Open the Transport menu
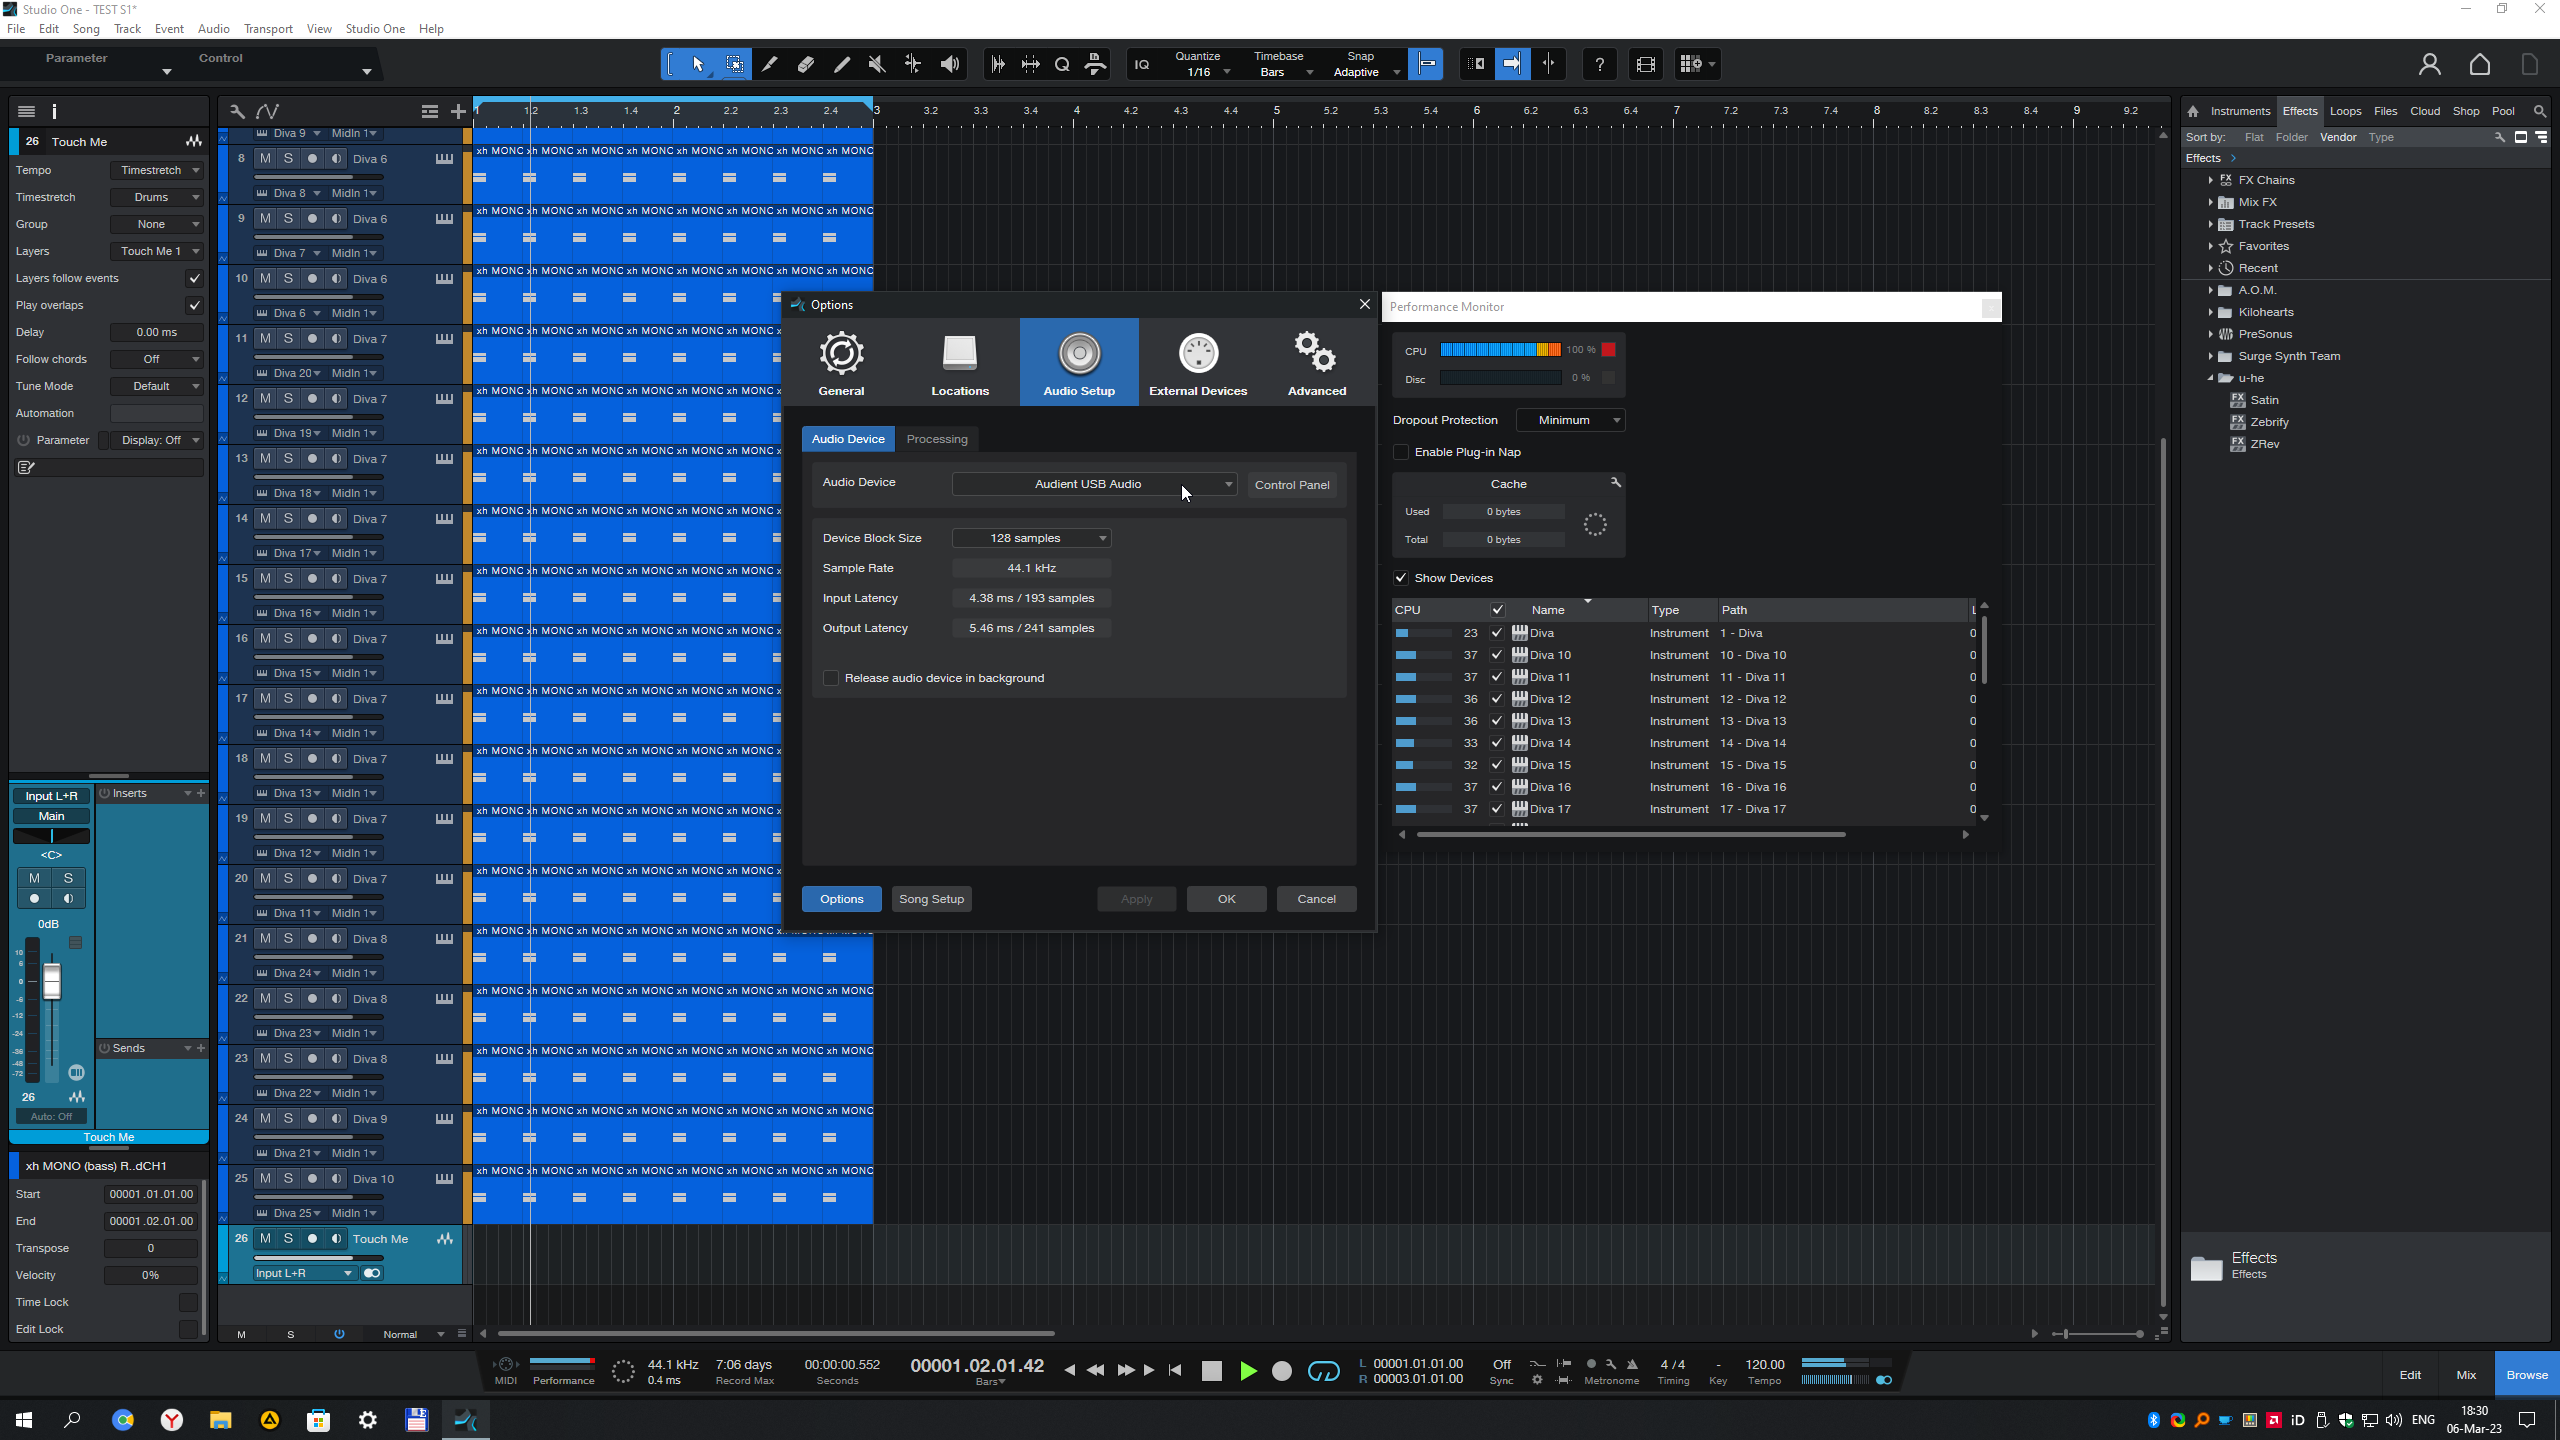Viewport: 2560px width, 1440px height. 268,29
